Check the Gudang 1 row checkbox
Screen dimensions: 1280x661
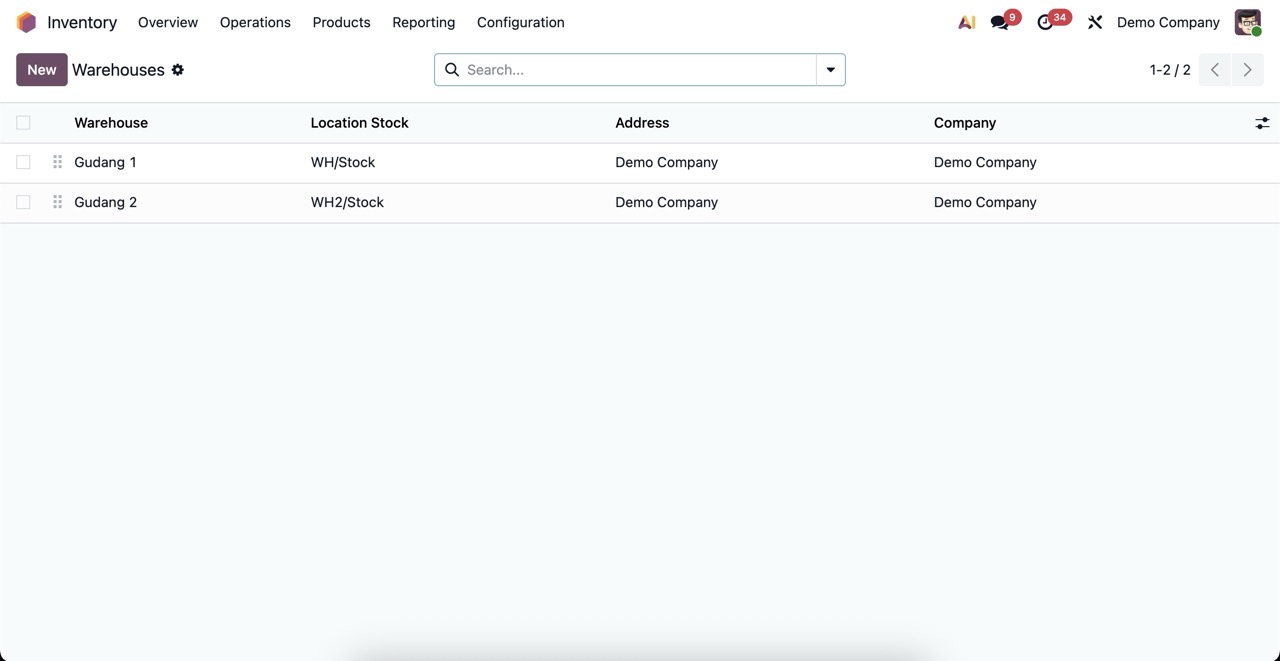(23, 162)
